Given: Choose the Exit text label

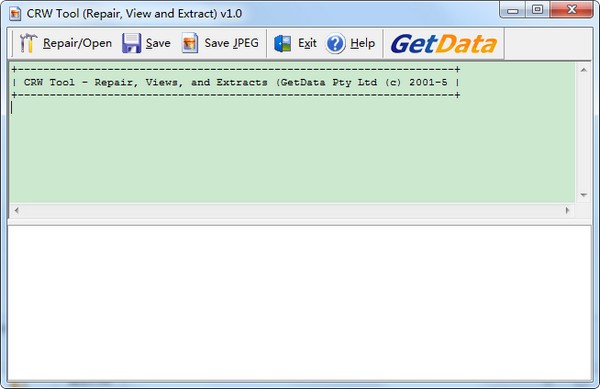Looking at the screenshot, I should 307,43.
